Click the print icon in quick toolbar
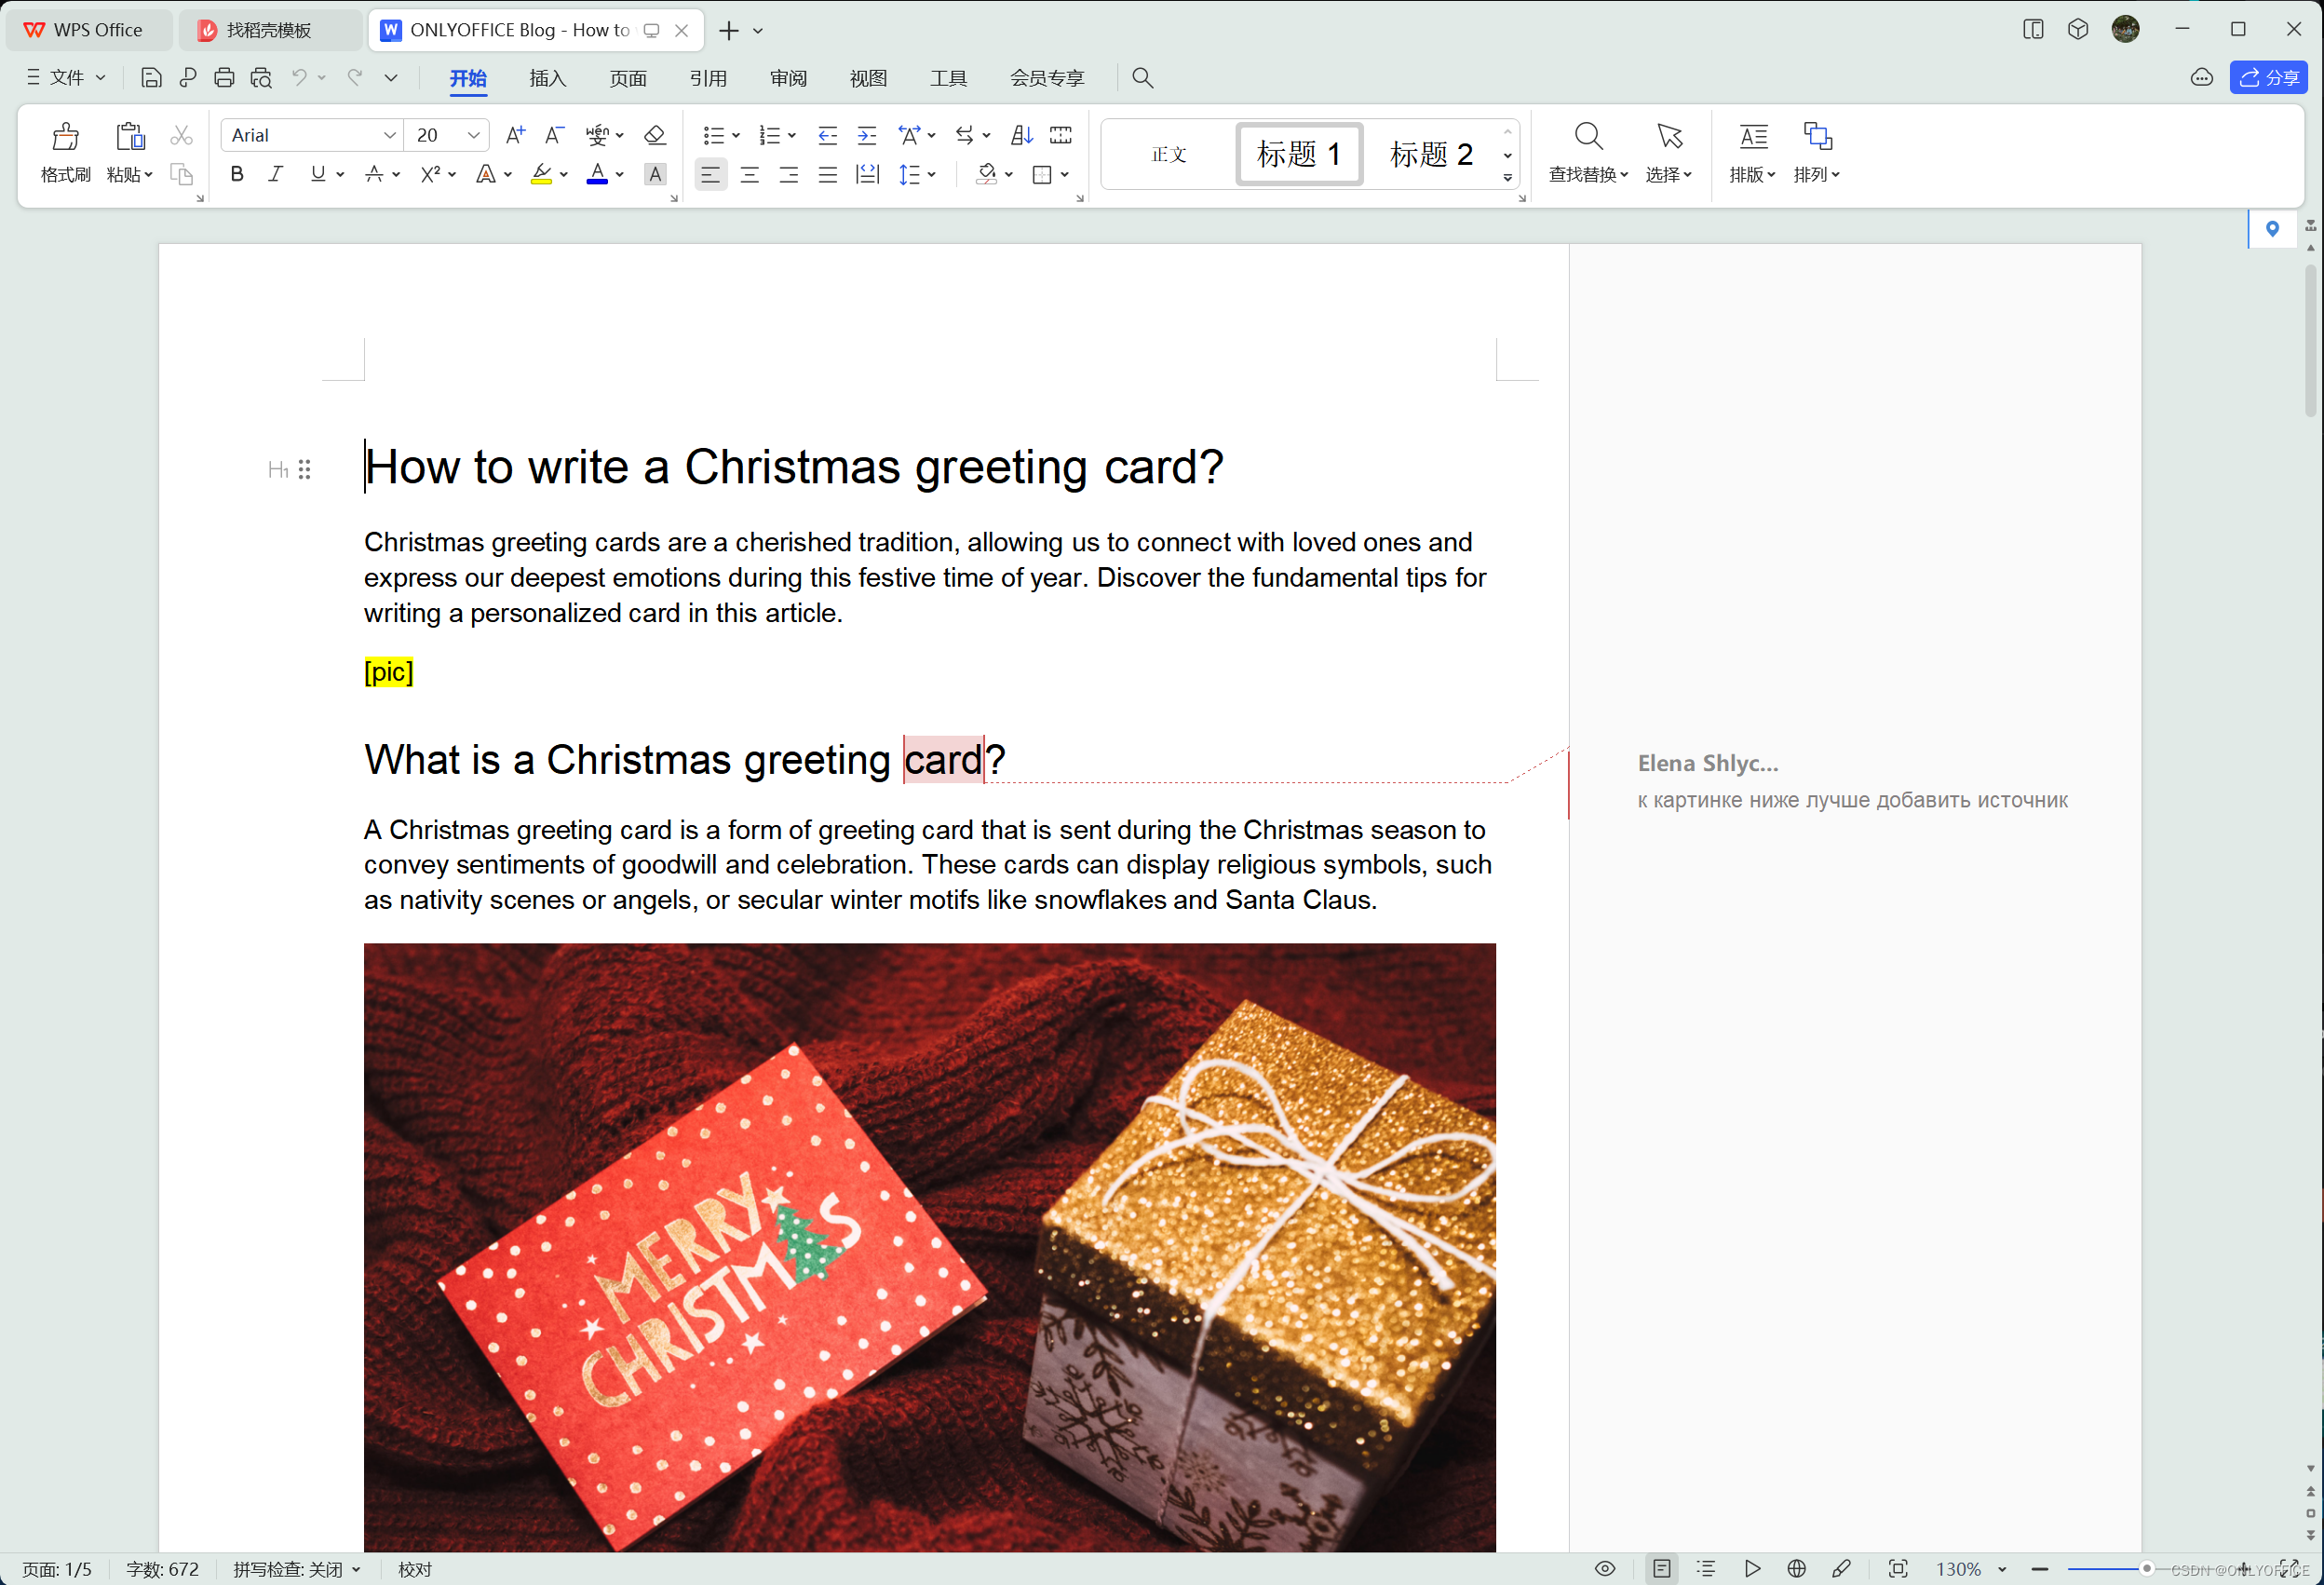2324x1585 pixels. (224, 78)
